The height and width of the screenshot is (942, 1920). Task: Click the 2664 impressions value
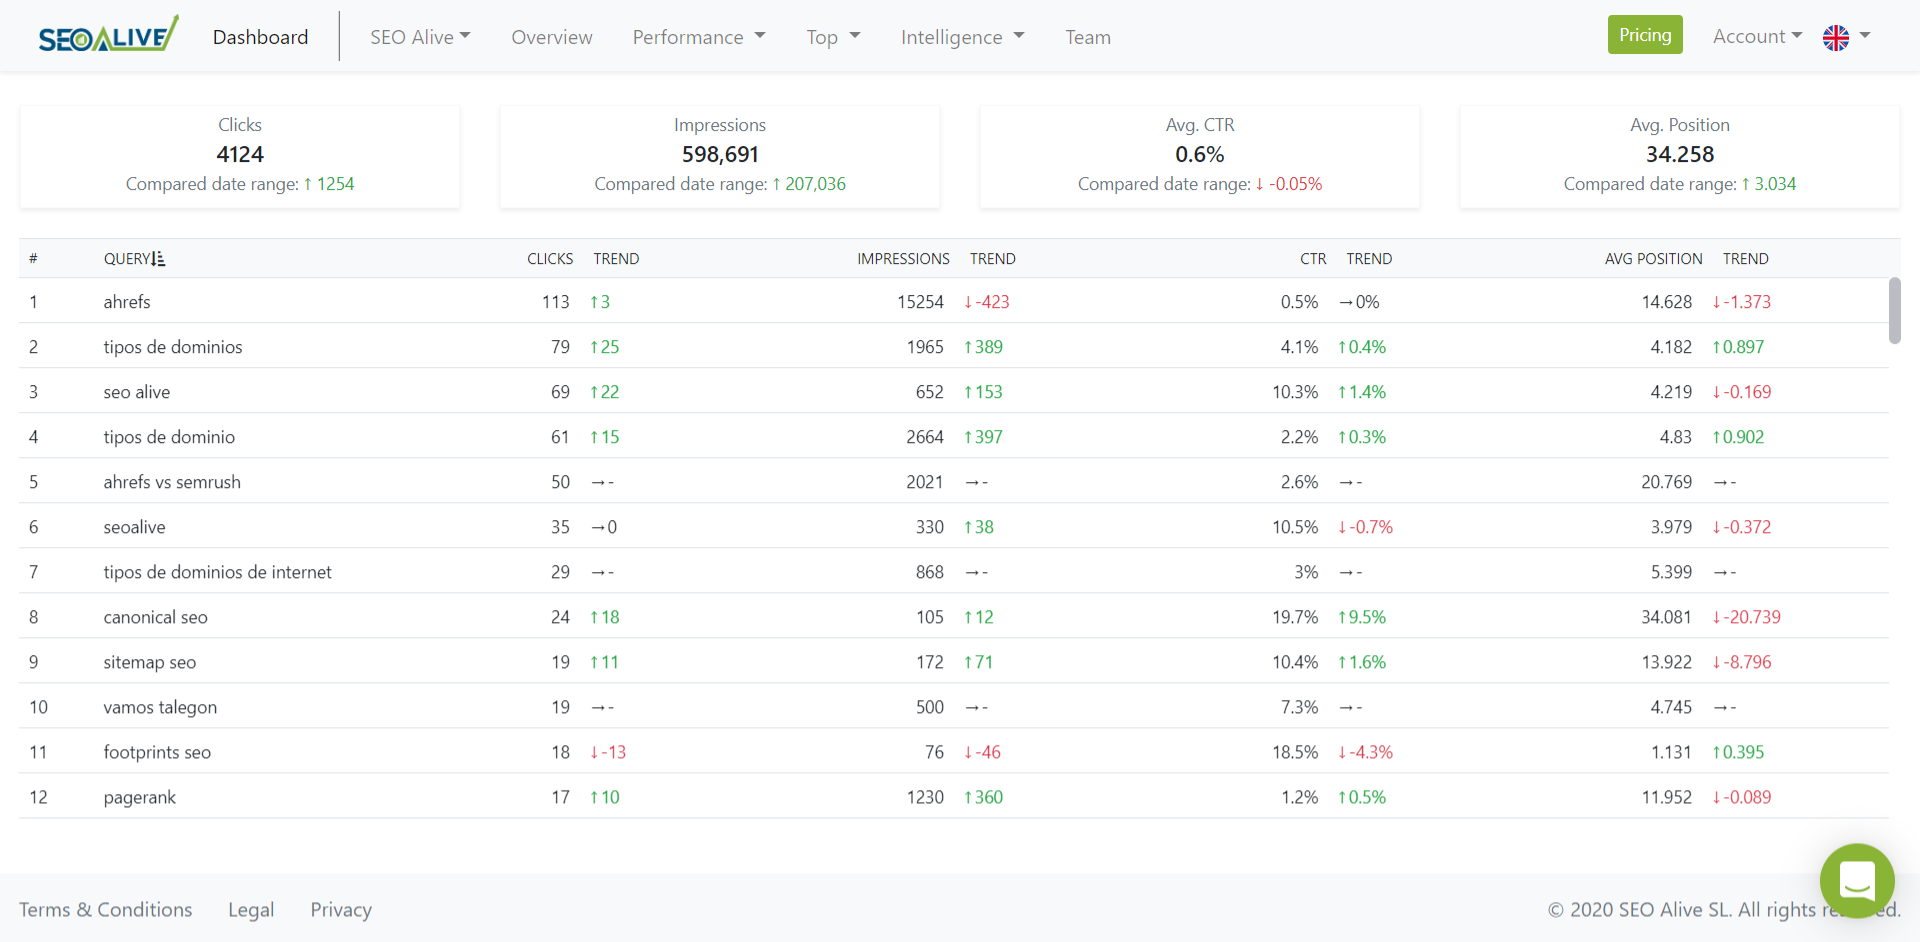[925, 437]
